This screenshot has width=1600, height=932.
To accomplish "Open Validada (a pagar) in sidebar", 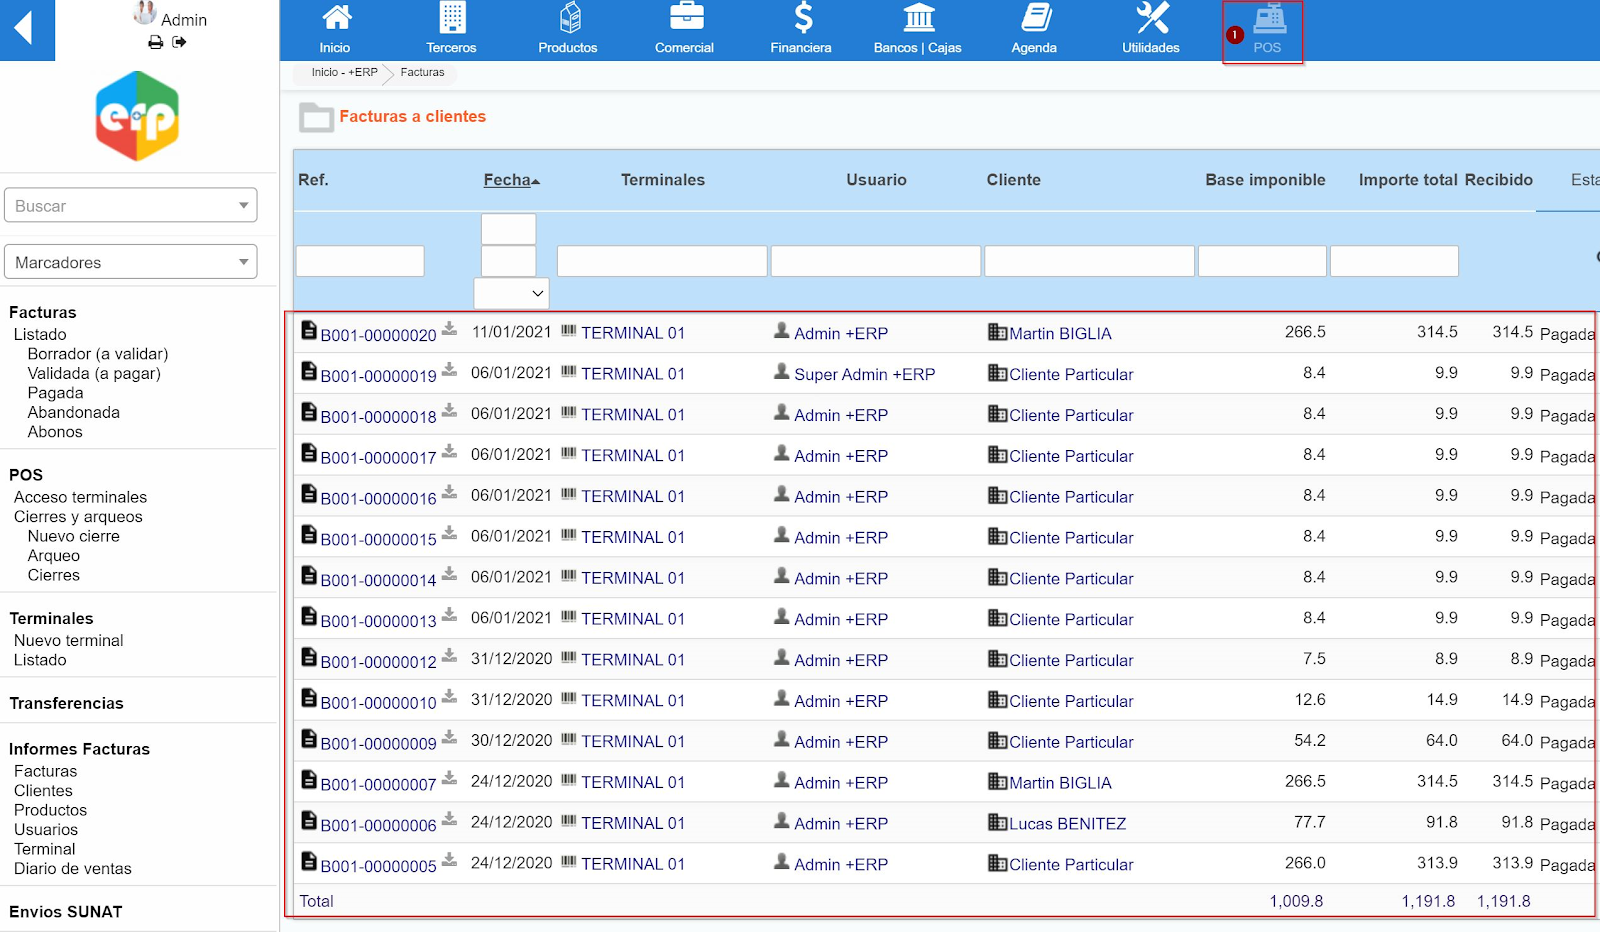I will click(94, 373).
